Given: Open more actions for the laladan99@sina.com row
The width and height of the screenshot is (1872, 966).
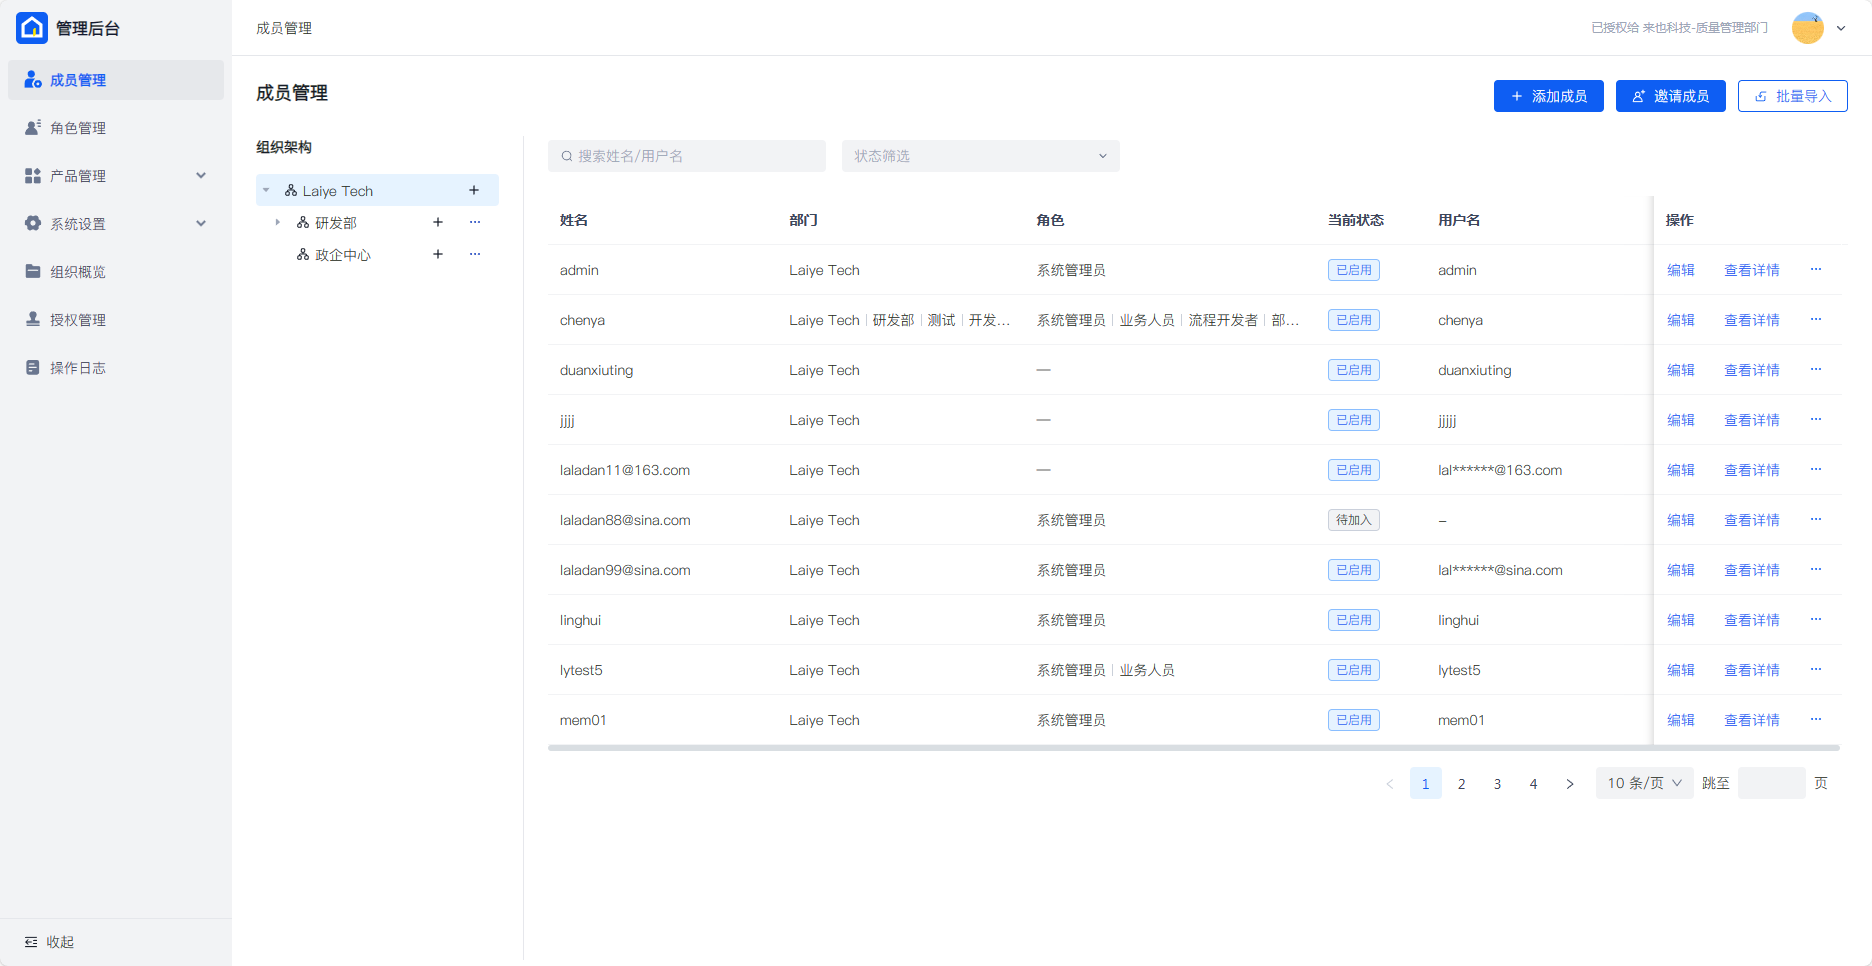Looking at the screenshot, I should [1816, 569].
